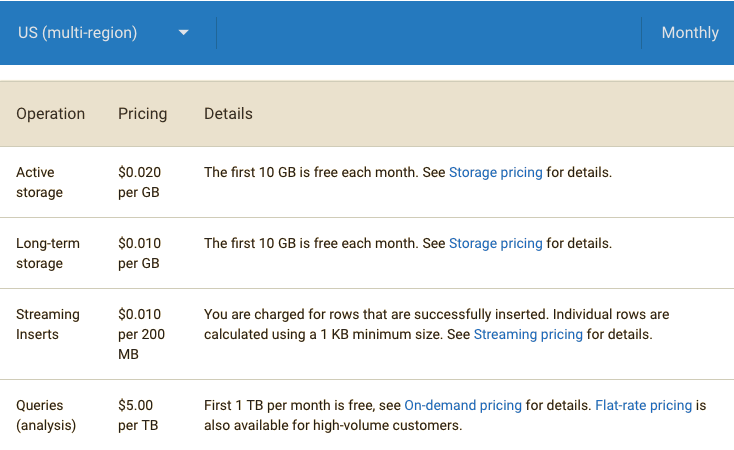Open the On-demand pricing link

pos(462,405)
